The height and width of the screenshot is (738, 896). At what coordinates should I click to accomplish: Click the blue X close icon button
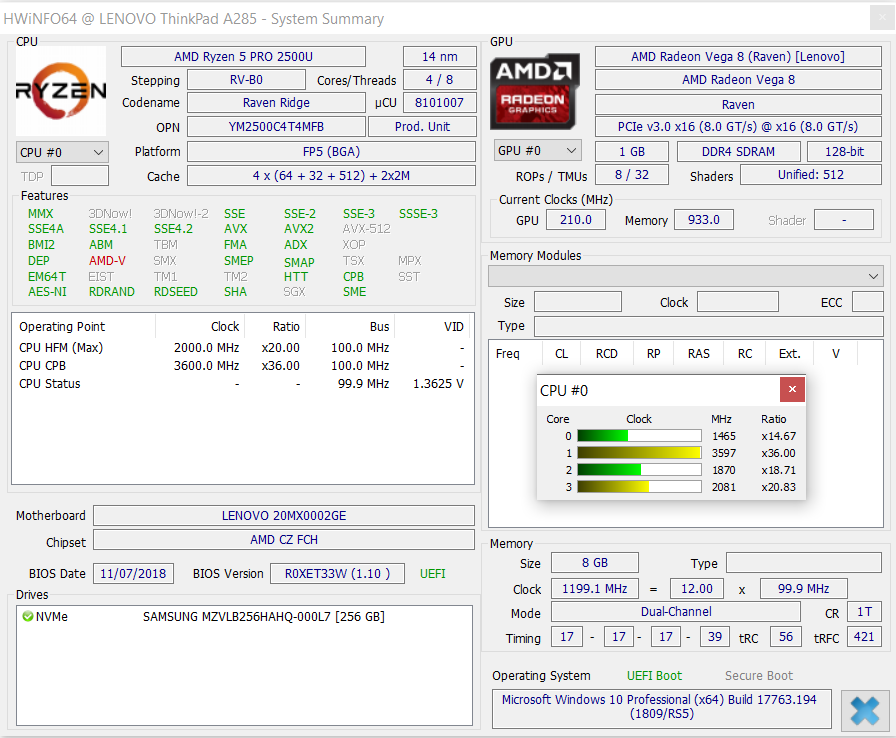click(865, 711)
